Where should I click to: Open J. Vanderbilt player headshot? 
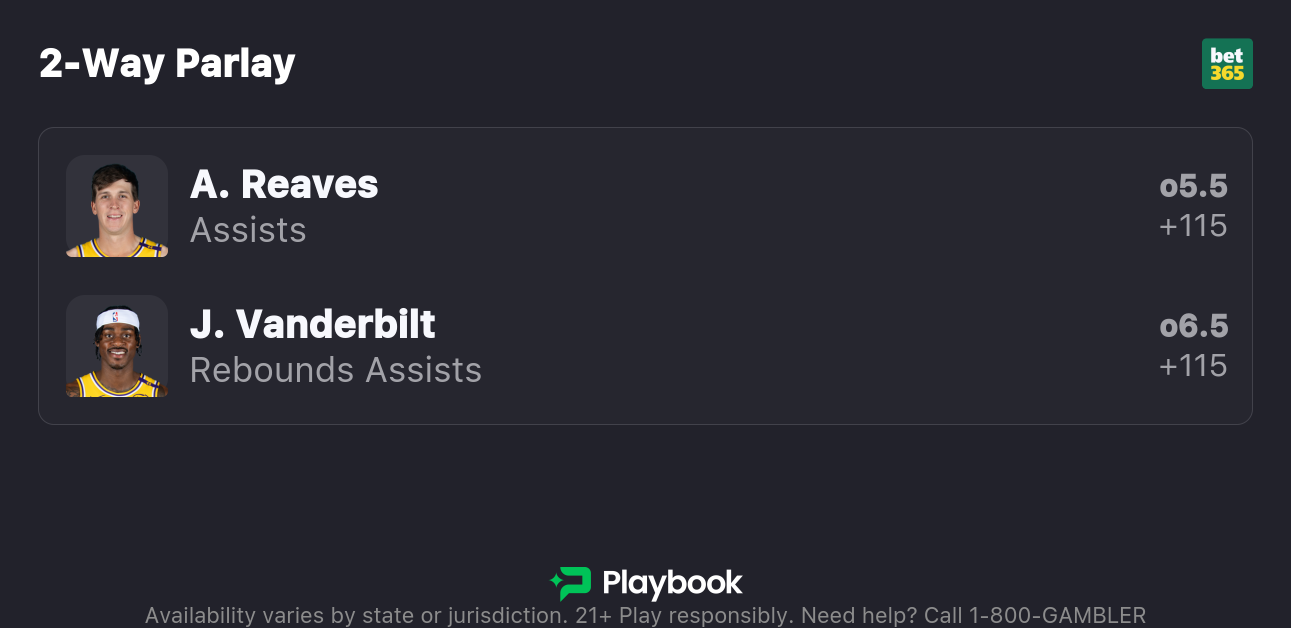pyautogui.click(x=117, y=346)
